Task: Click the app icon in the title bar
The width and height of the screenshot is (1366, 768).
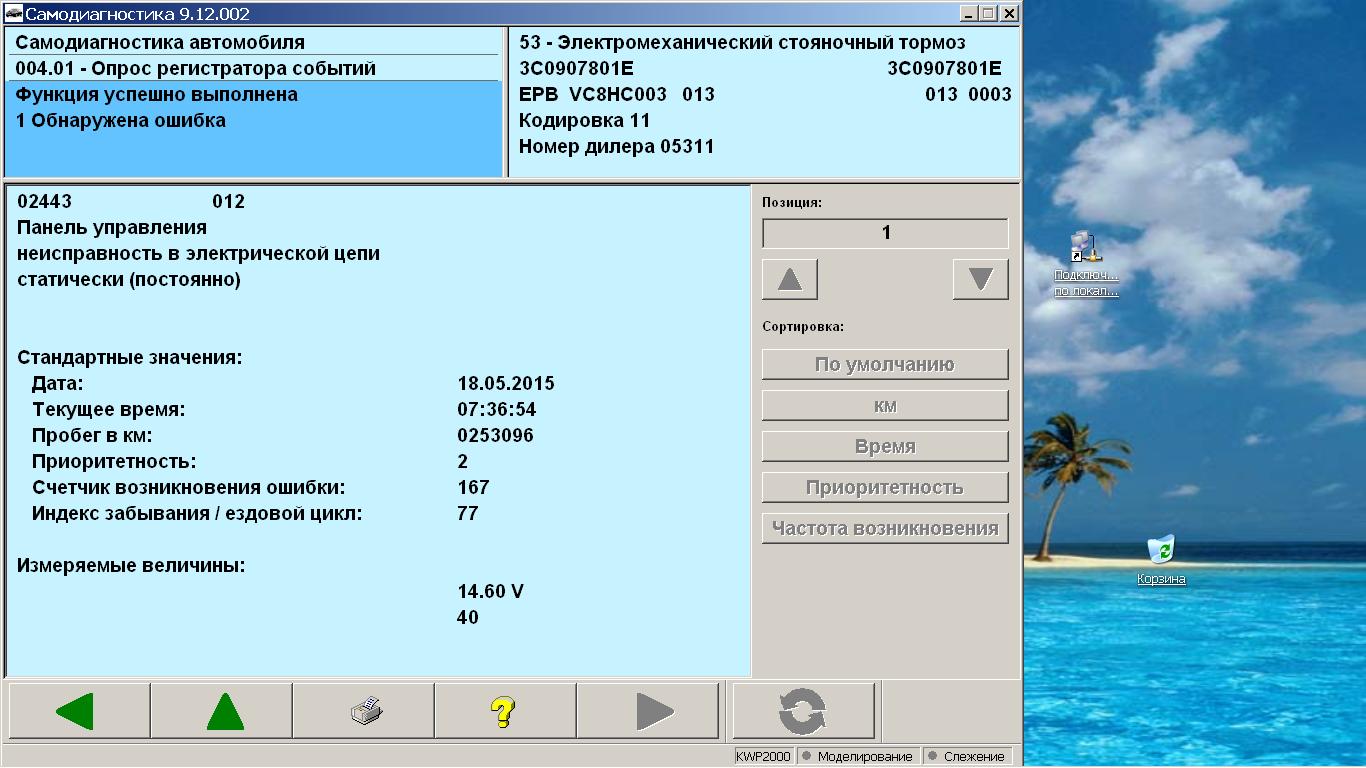Action: tap(13, 14)
